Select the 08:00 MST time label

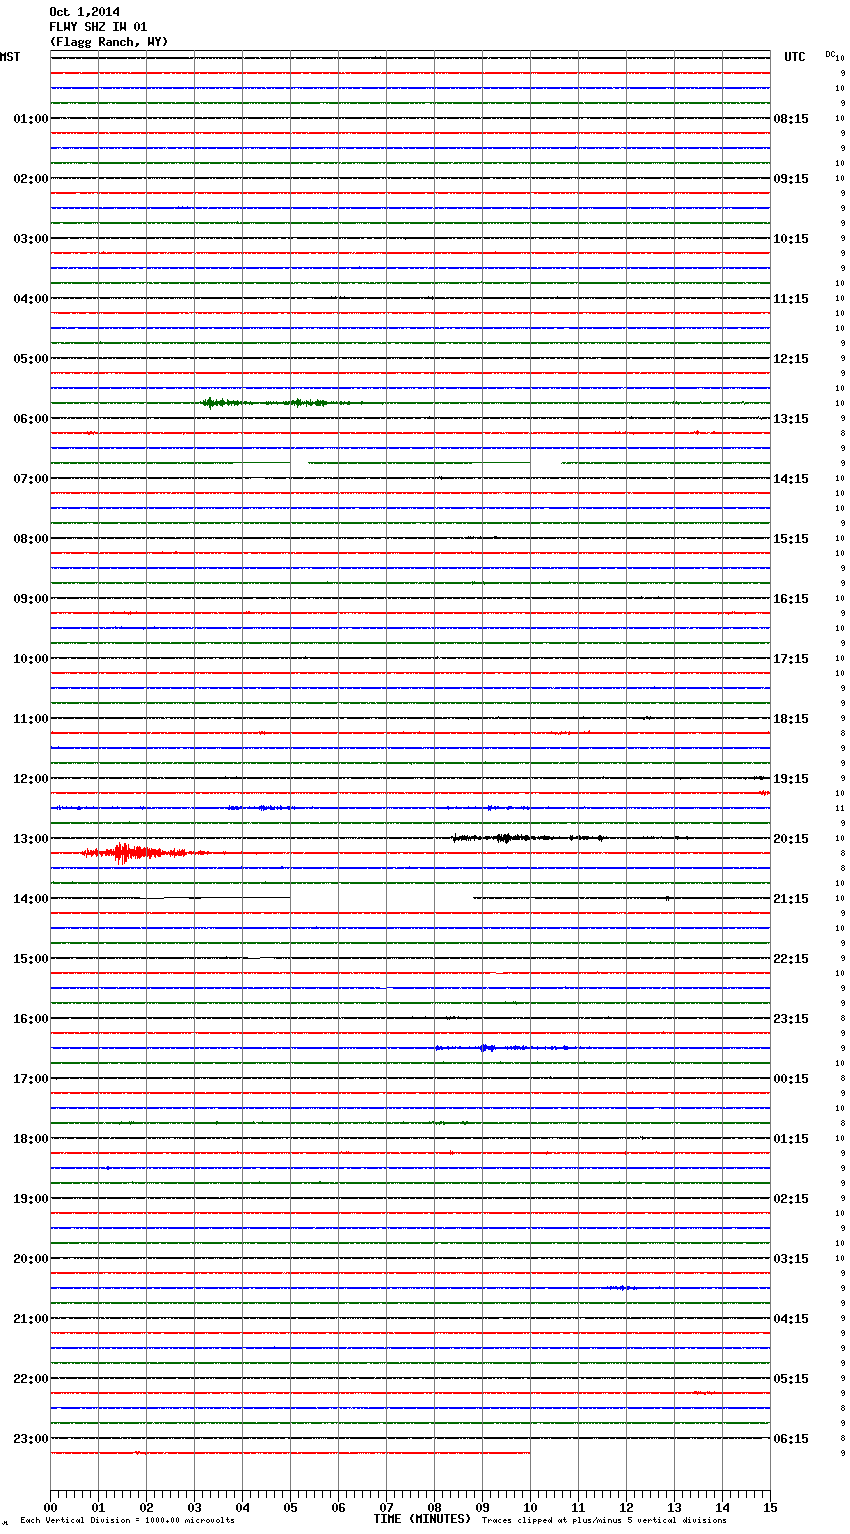(31, 539)
